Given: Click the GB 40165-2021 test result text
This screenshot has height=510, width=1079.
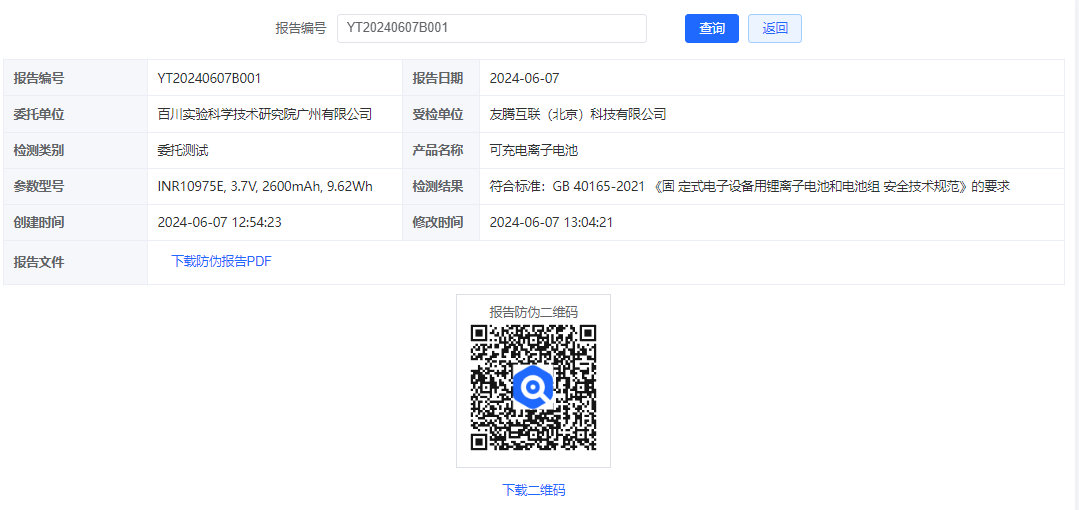Looking at the screenshot, I should tap(749, 186).
